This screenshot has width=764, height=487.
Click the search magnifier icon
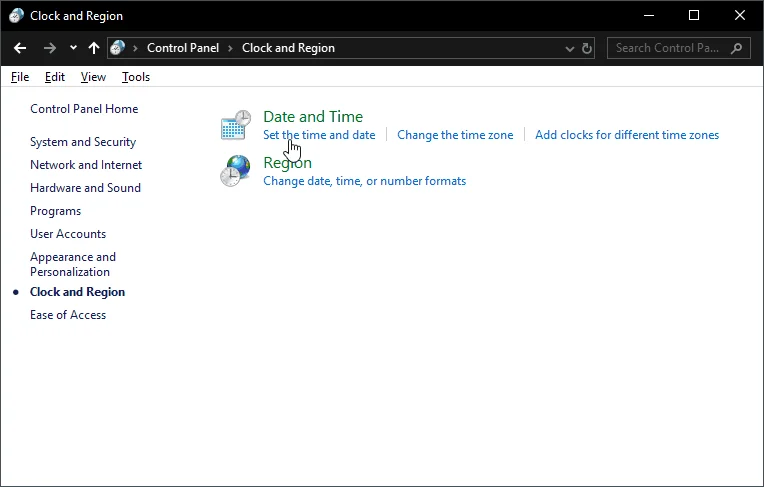[737, 48]
